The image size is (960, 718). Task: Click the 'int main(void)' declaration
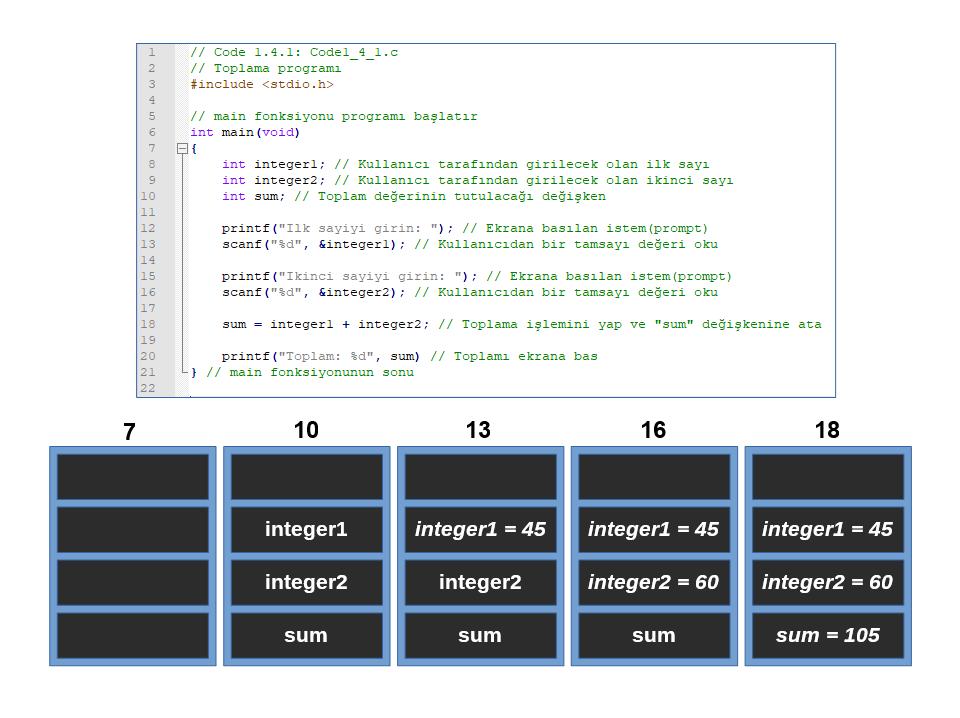[245, 132]
